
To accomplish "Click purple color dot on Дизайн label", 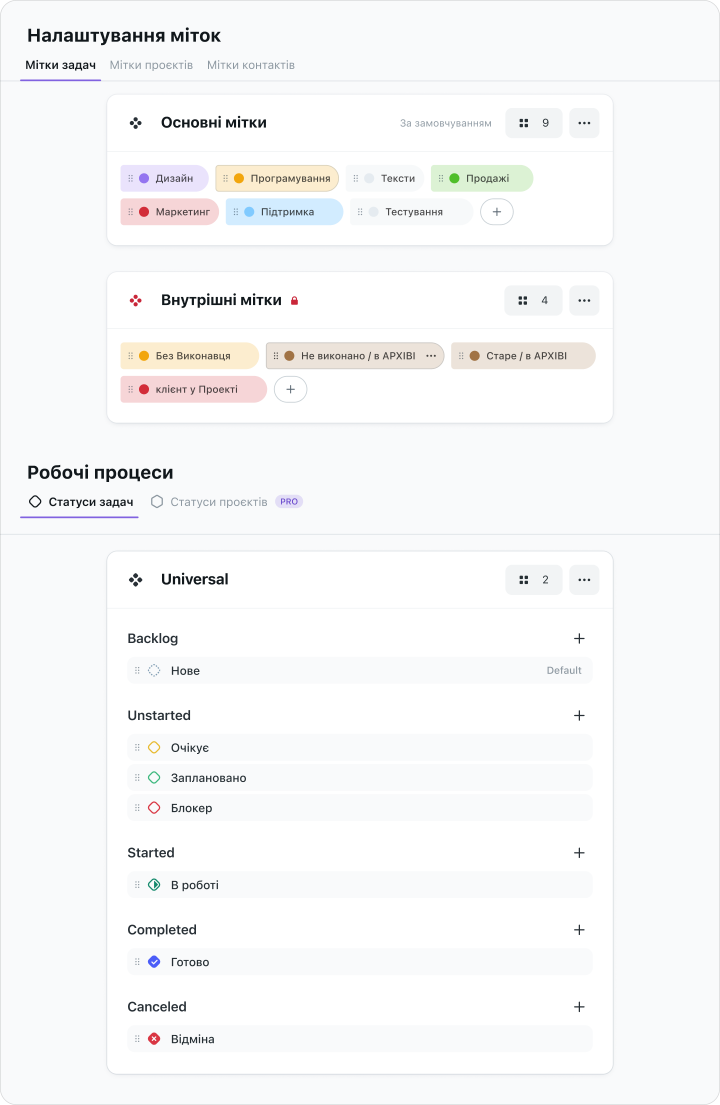I will click(144, 178).
